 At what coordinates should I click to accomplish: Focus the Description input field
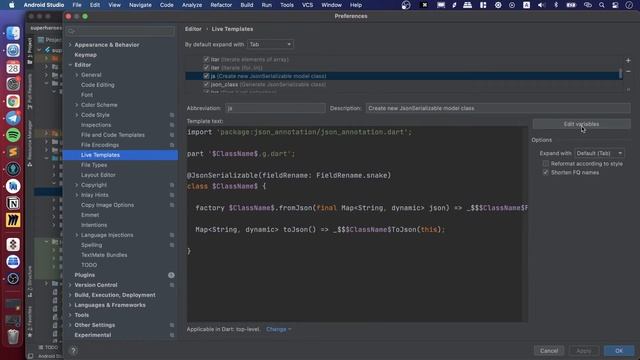tap(498, 108)
